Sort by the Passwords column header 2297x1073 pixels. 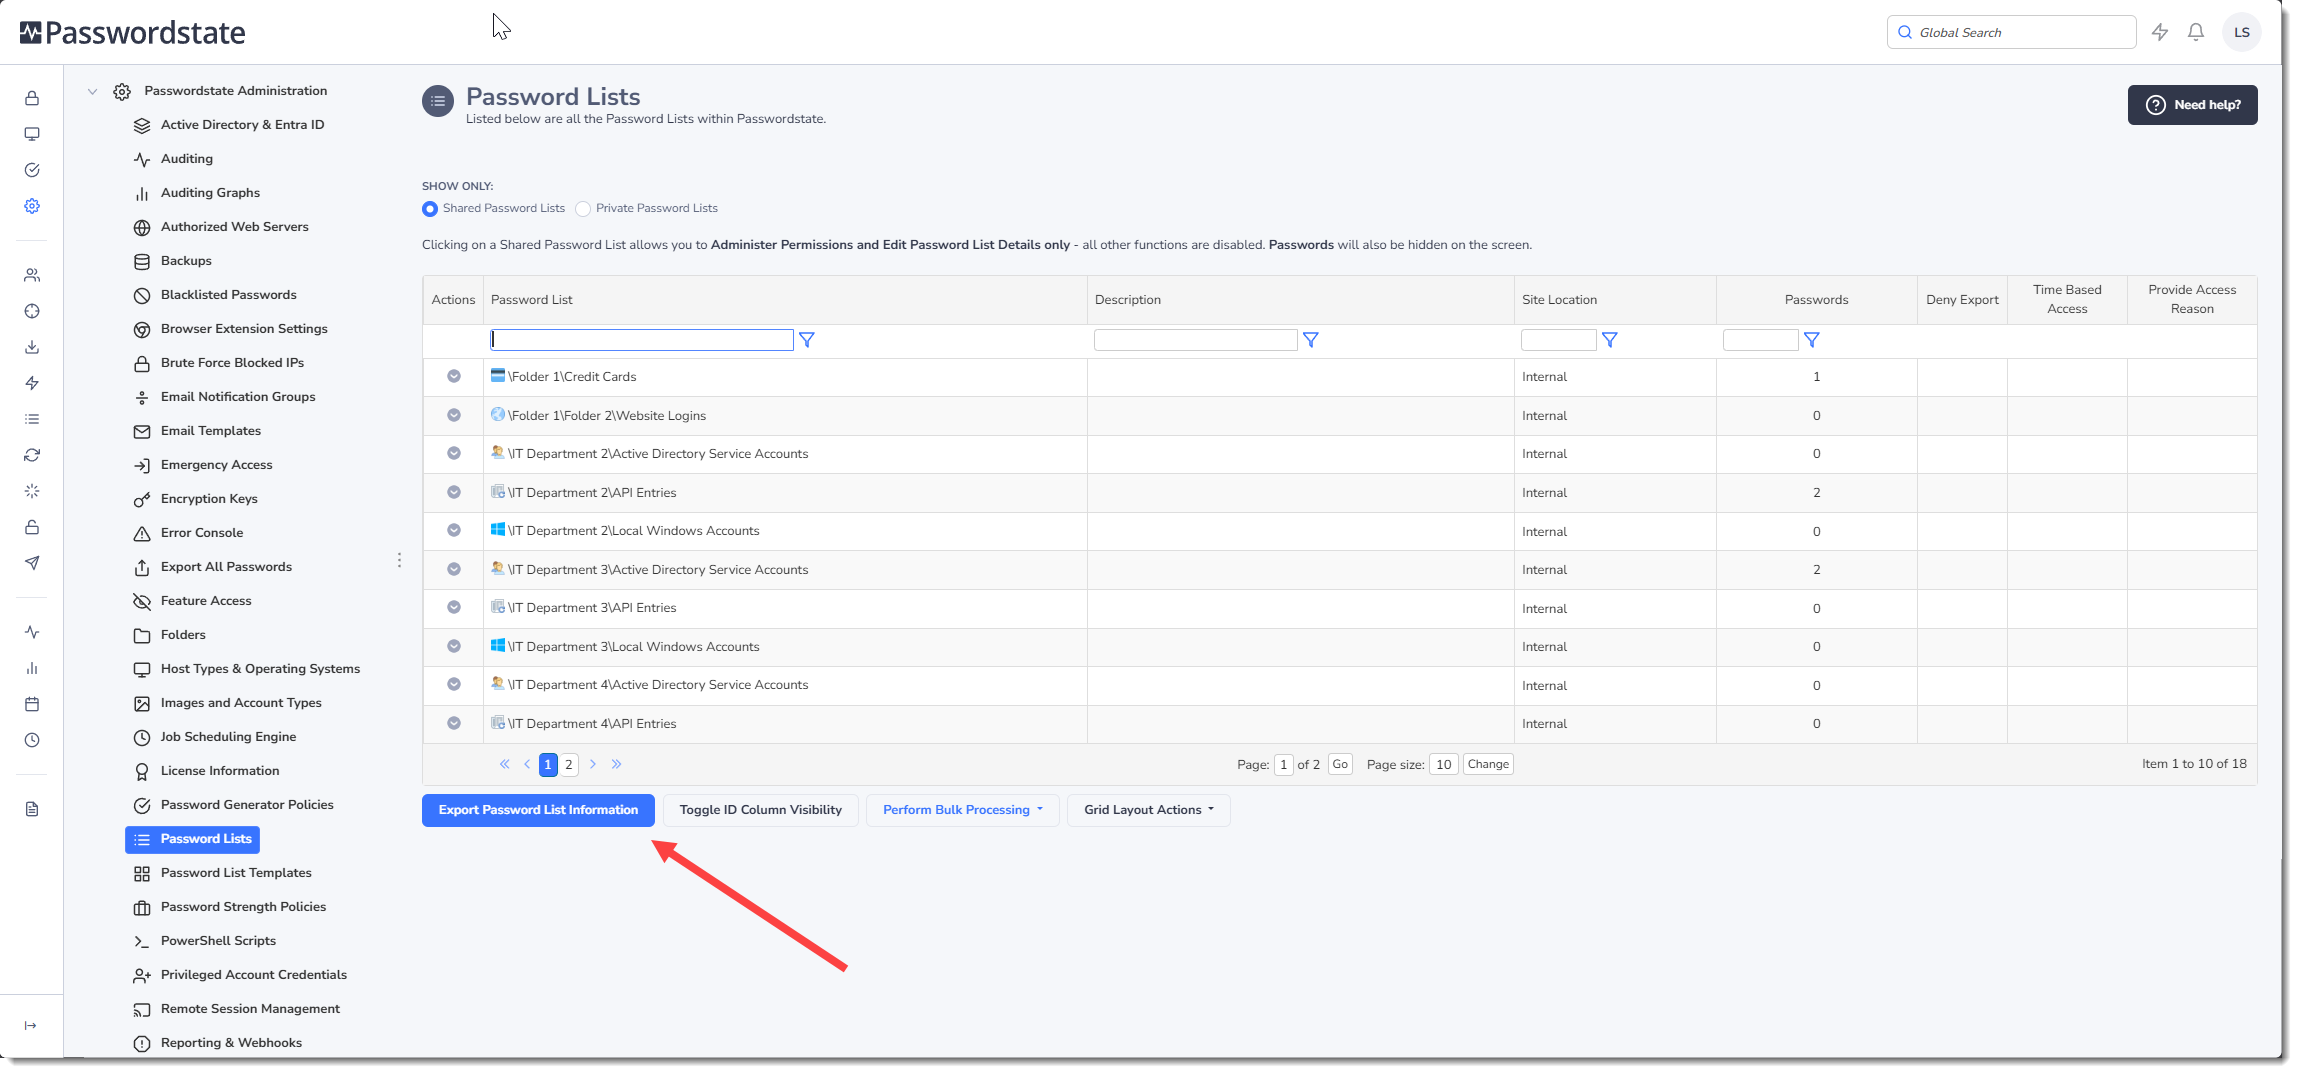[1816, 300]
